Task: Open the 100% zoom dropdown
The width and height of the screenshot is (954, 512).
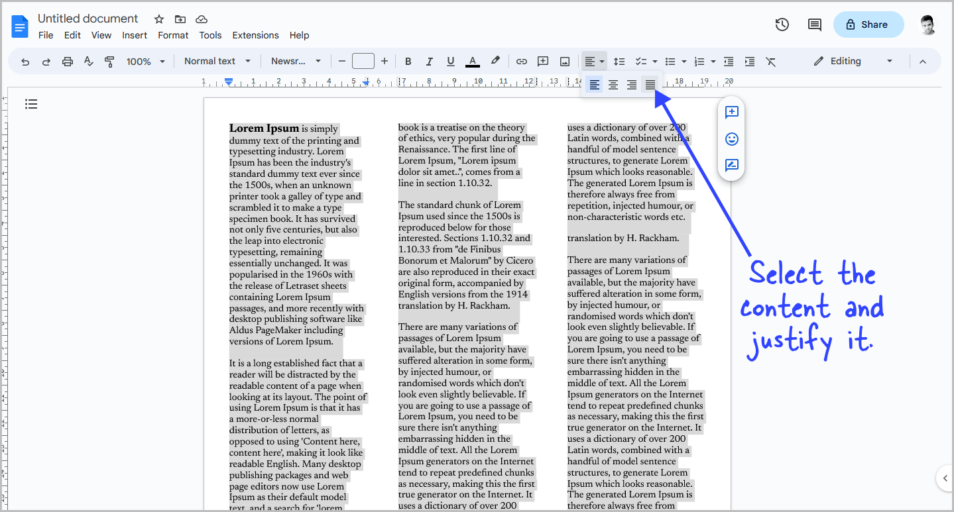Action: pyautogui.click(x=145, y=61)
